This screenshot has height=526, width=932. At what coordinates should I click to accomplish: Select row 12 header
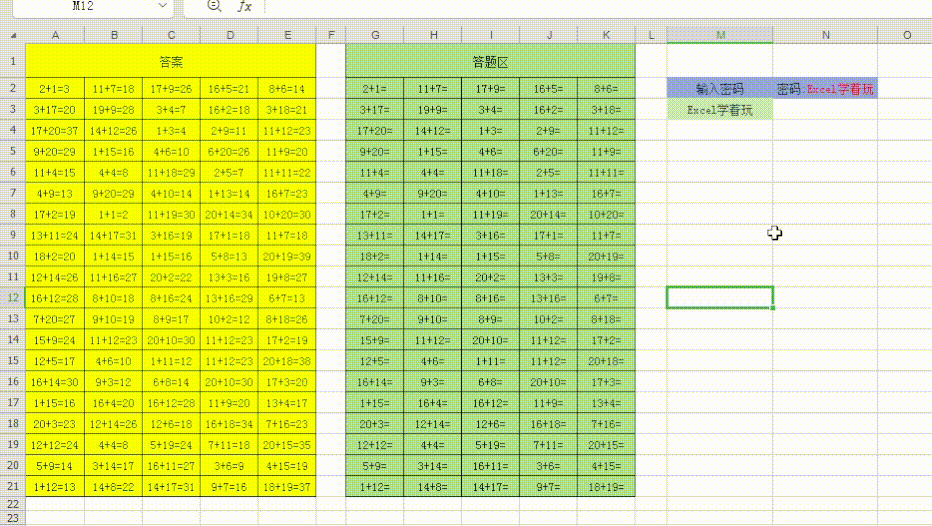[x=12, y=298]
